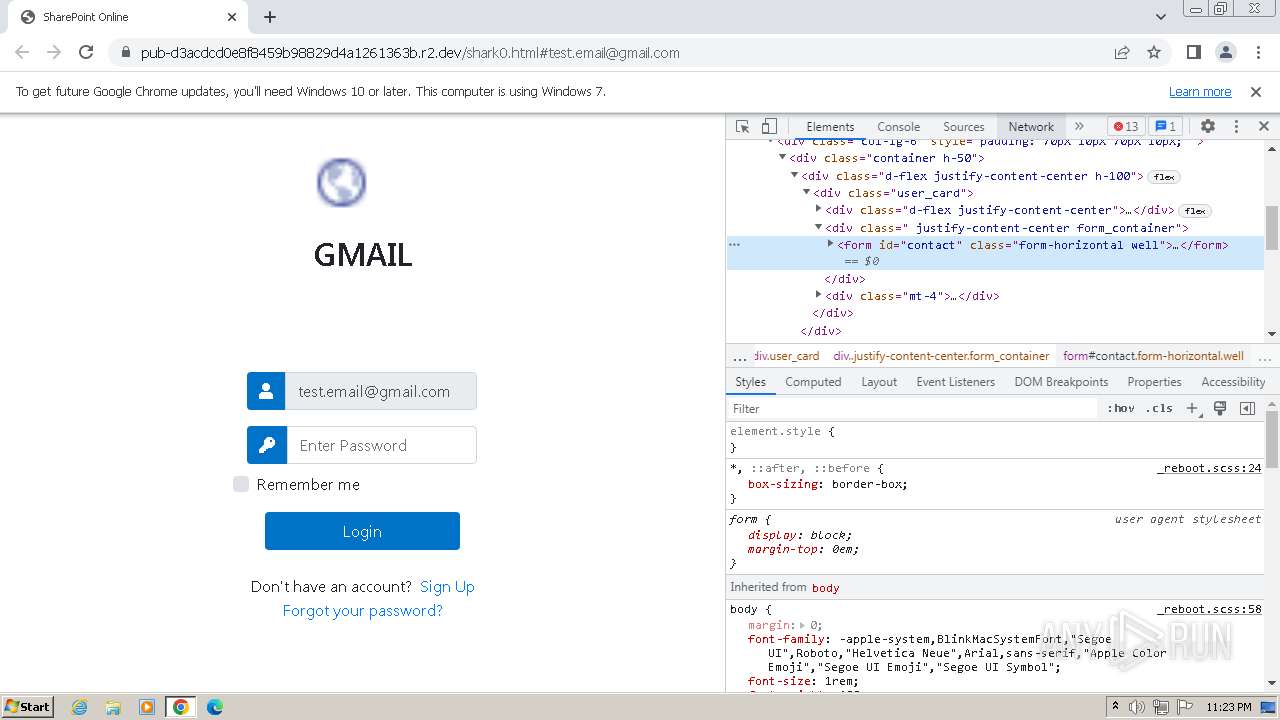
Task: Click the selected node's three-dot actions
Action: pyautogui.click(x=734, y=245)
